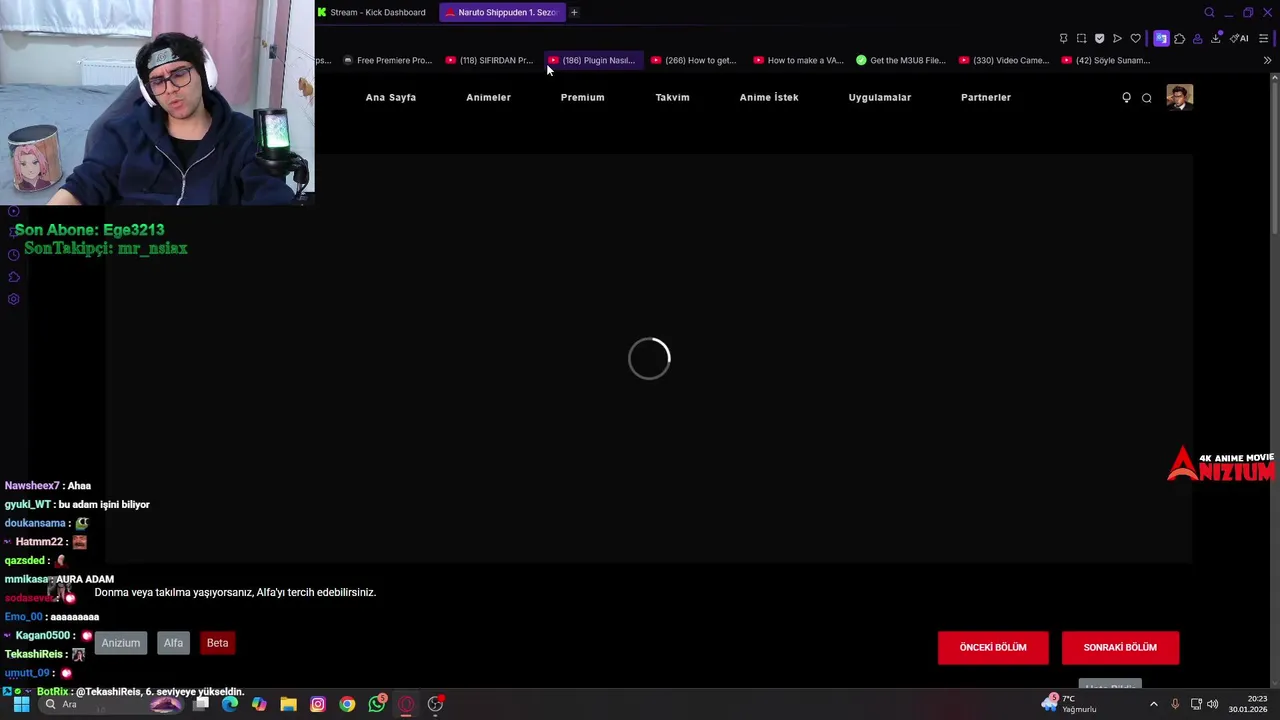
Task: Expand the bookmarks bar overflow chevron
Action: (1267, 60)
